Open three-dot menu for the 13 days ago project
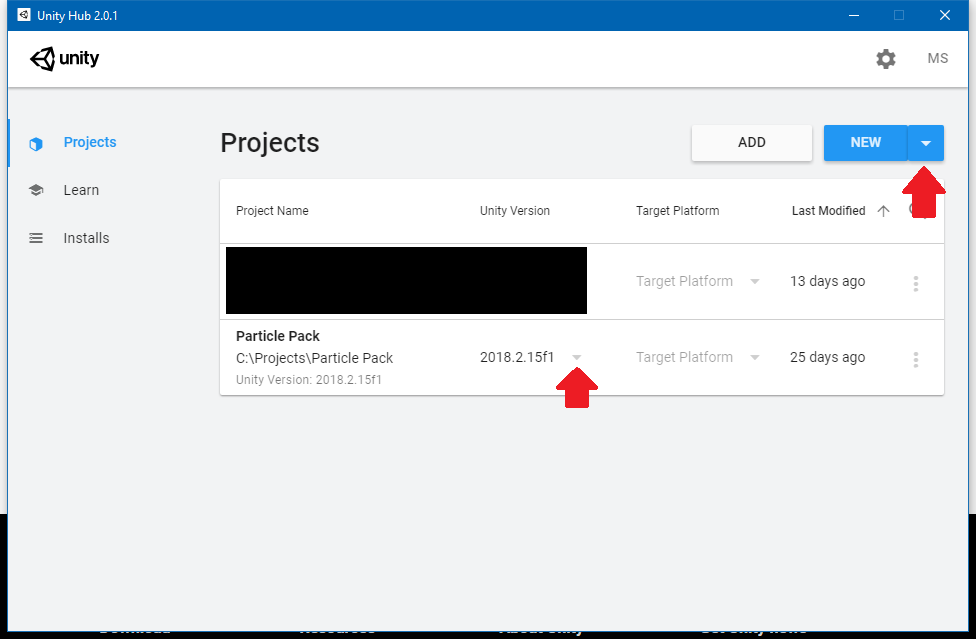This screenshot has height=642, width=976. [x=915, y=283]
